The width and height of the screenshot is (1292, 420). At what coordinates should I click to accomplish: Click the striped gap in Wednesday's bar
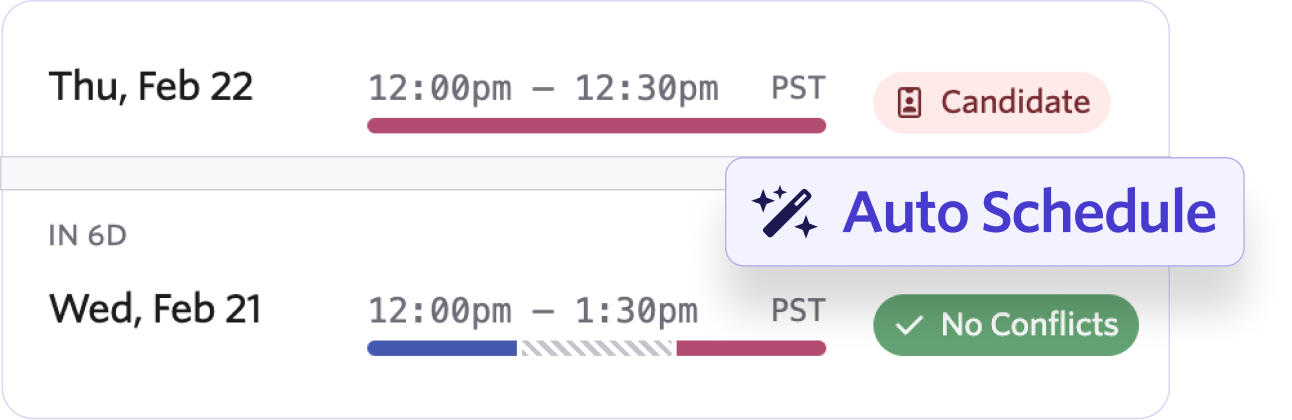(596, 348)
